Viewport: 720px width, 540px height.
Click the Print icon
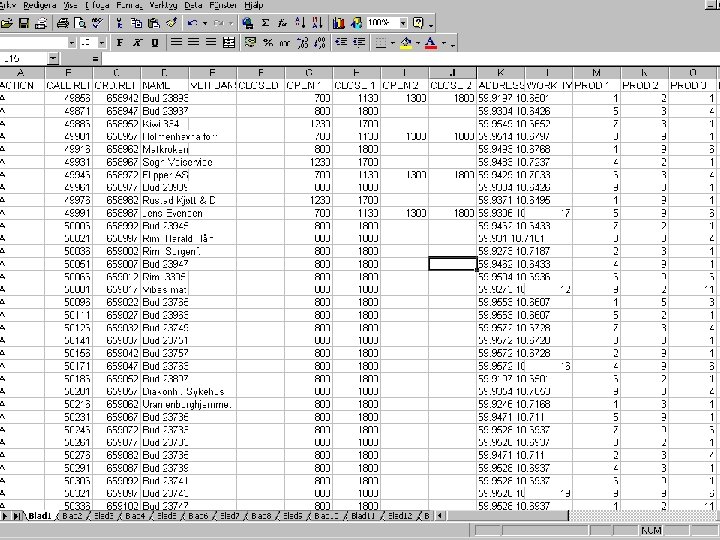pyautogui.click(x=62, y=23)
